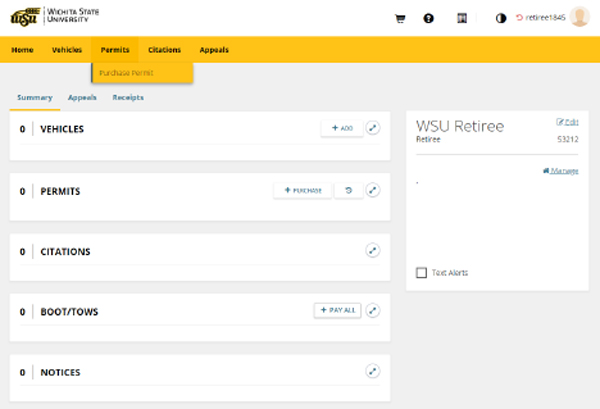Viewport: 600px width, 409px height.
Task: Expand the Permits panel
Action: coord(373,190)
